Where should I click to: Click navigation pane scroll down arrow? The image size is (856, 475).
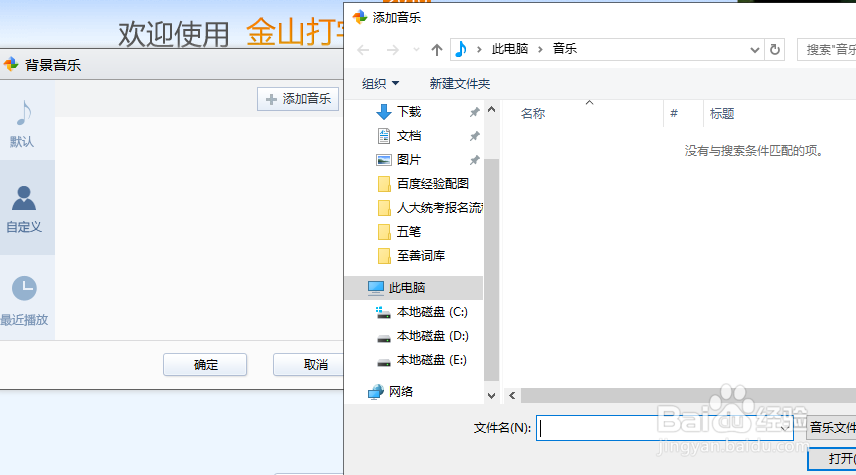tap(491, 396)
